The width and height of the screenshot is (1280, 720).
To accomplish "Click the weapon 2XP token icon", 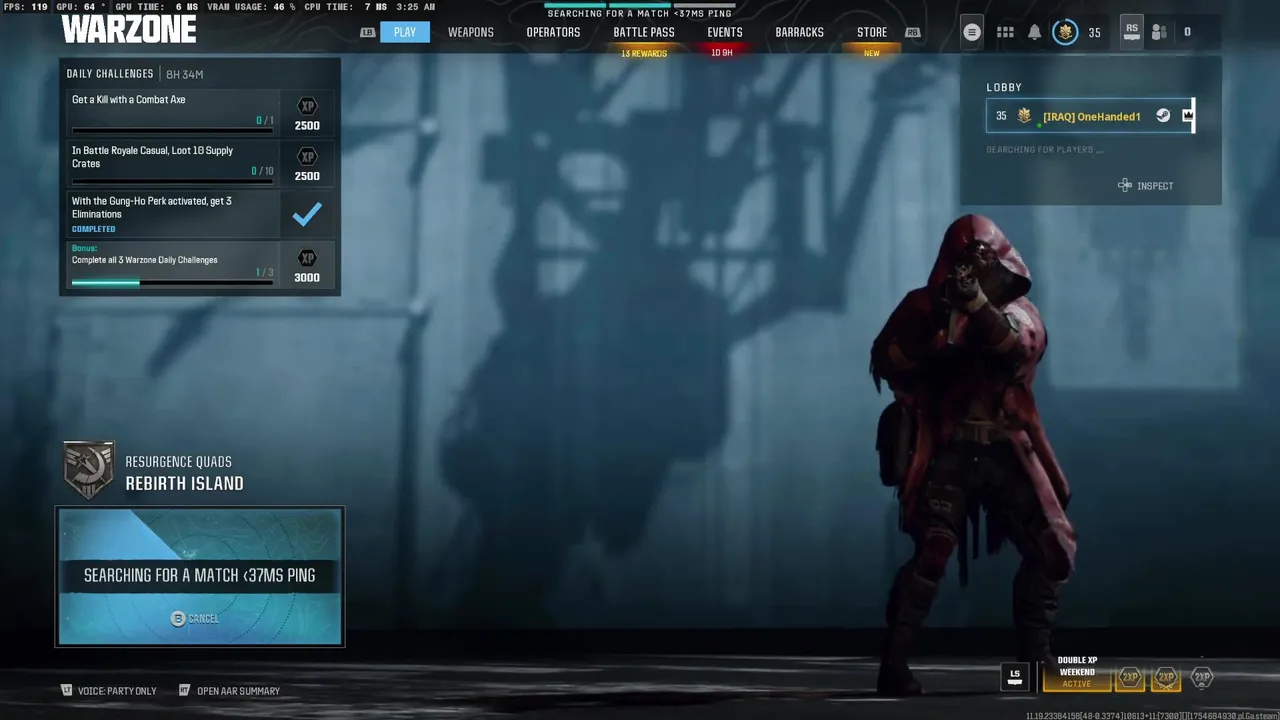I will point(1166,678).
